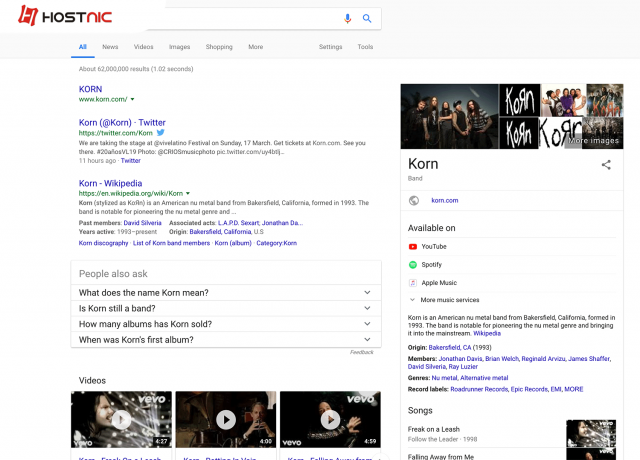Expand 'Is Korn still a band?'
This screenshot has height=460, width=640.
click(226, 308)
